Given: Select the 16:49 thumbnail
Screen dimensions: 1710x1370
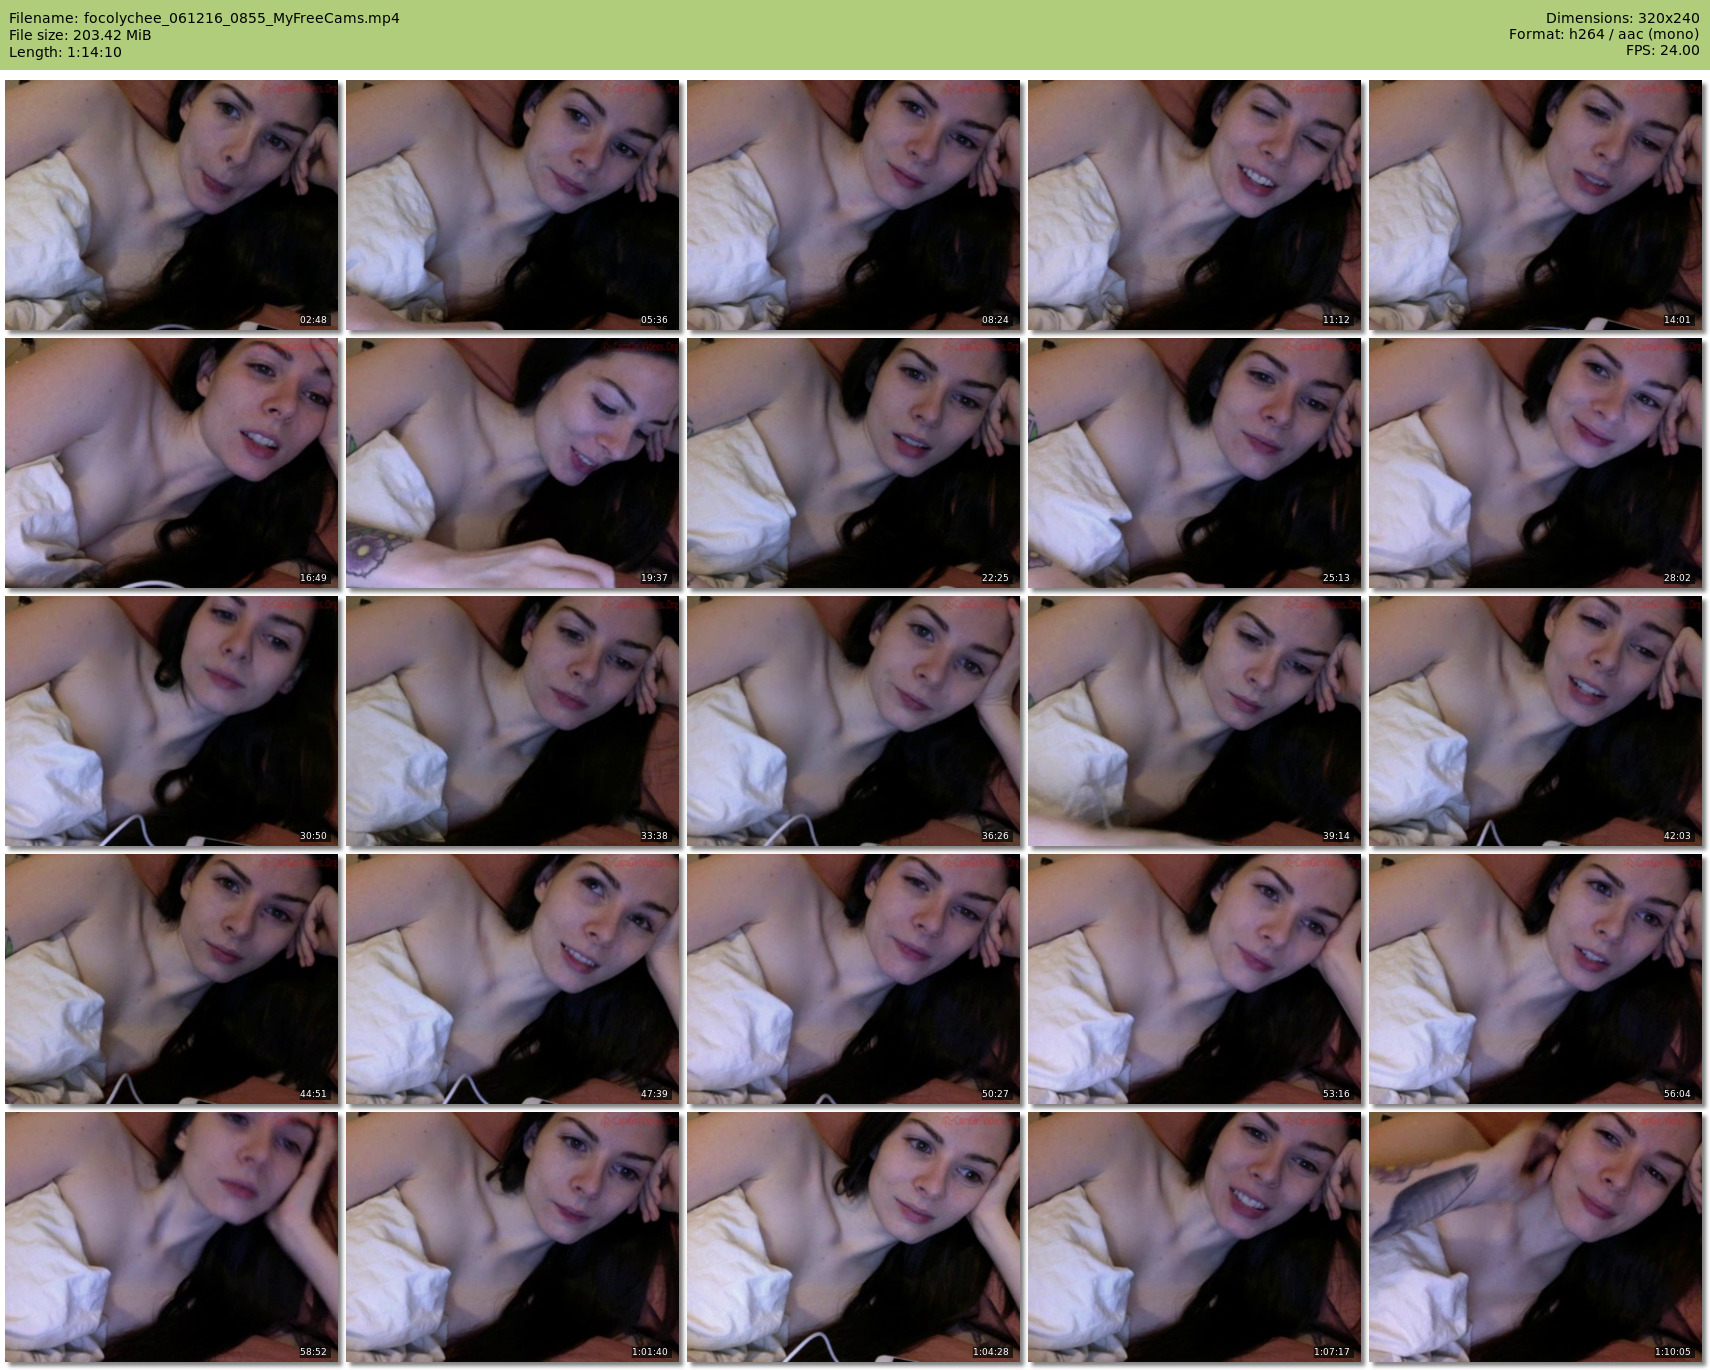Looking at the screenshot, I should coord(172,463).
